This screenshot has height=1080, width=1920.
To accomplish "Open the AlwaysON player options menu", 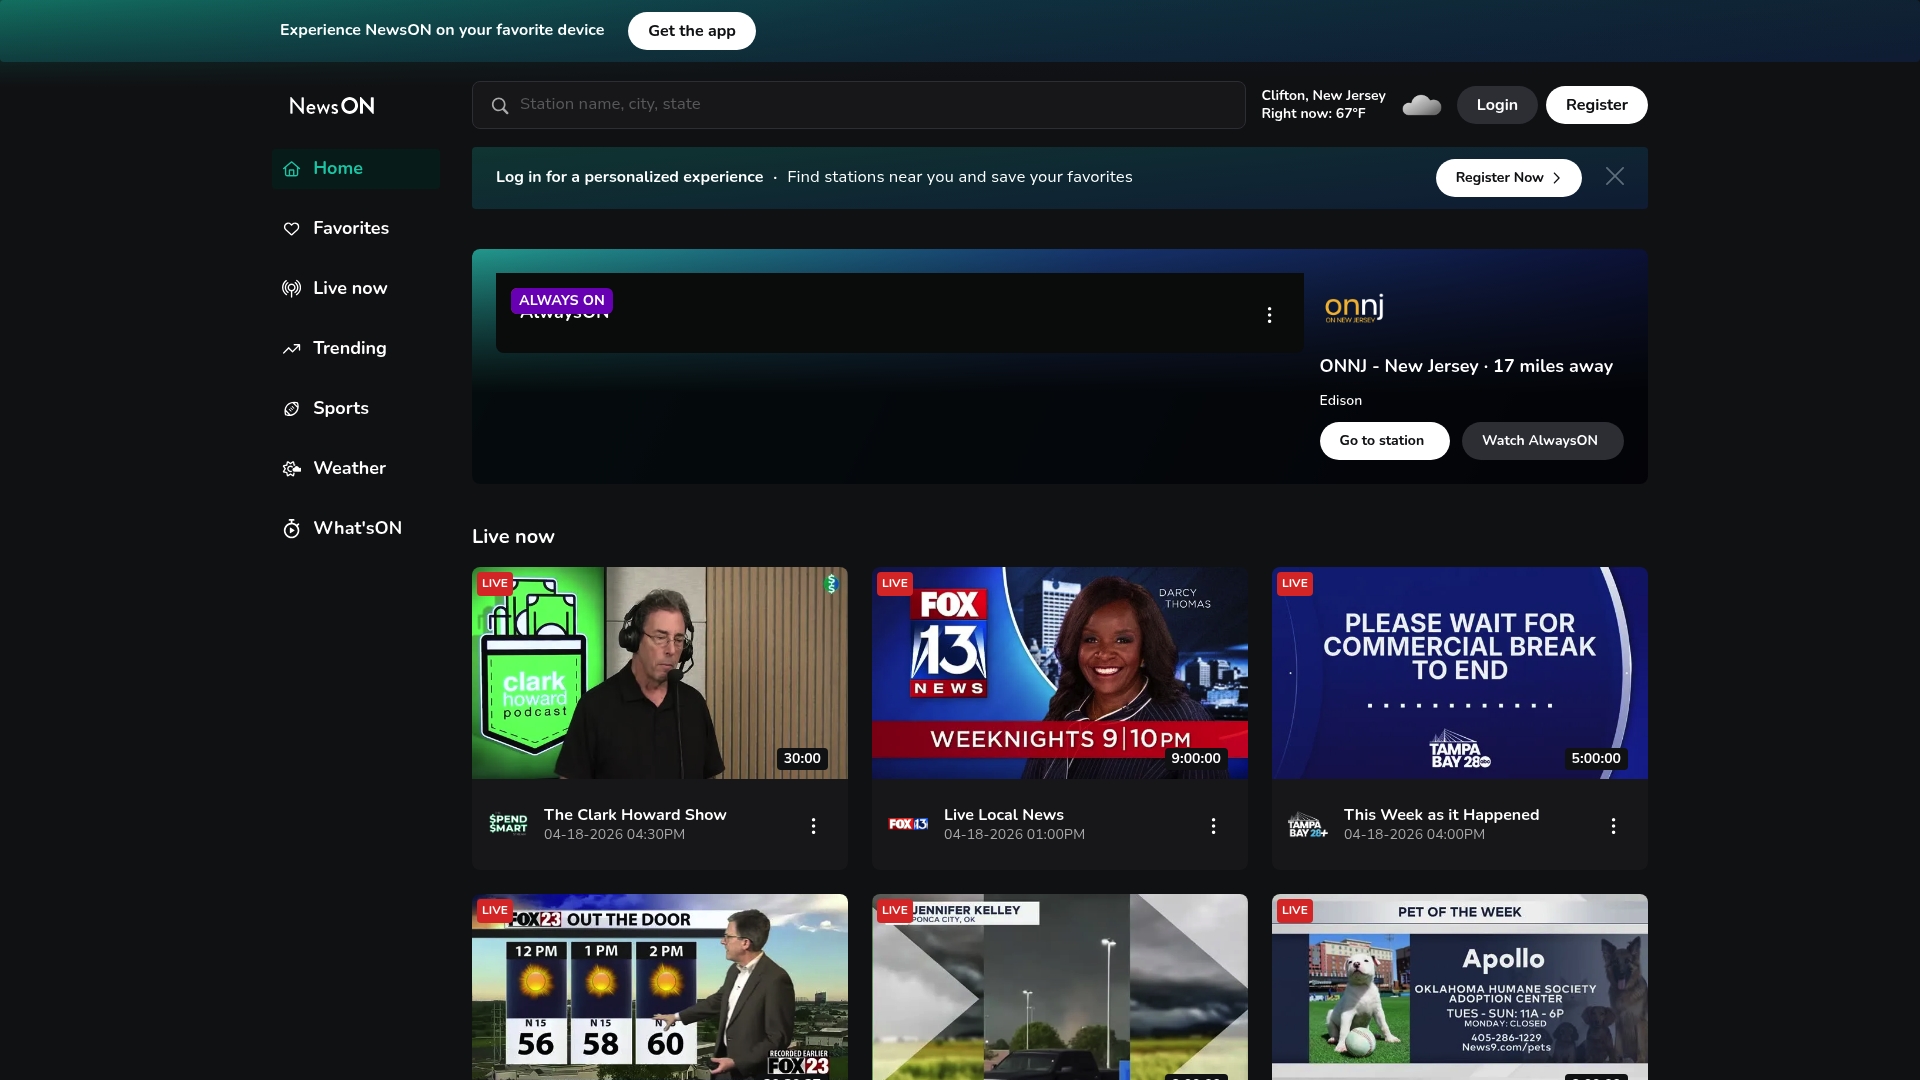I will (1269, 315).
